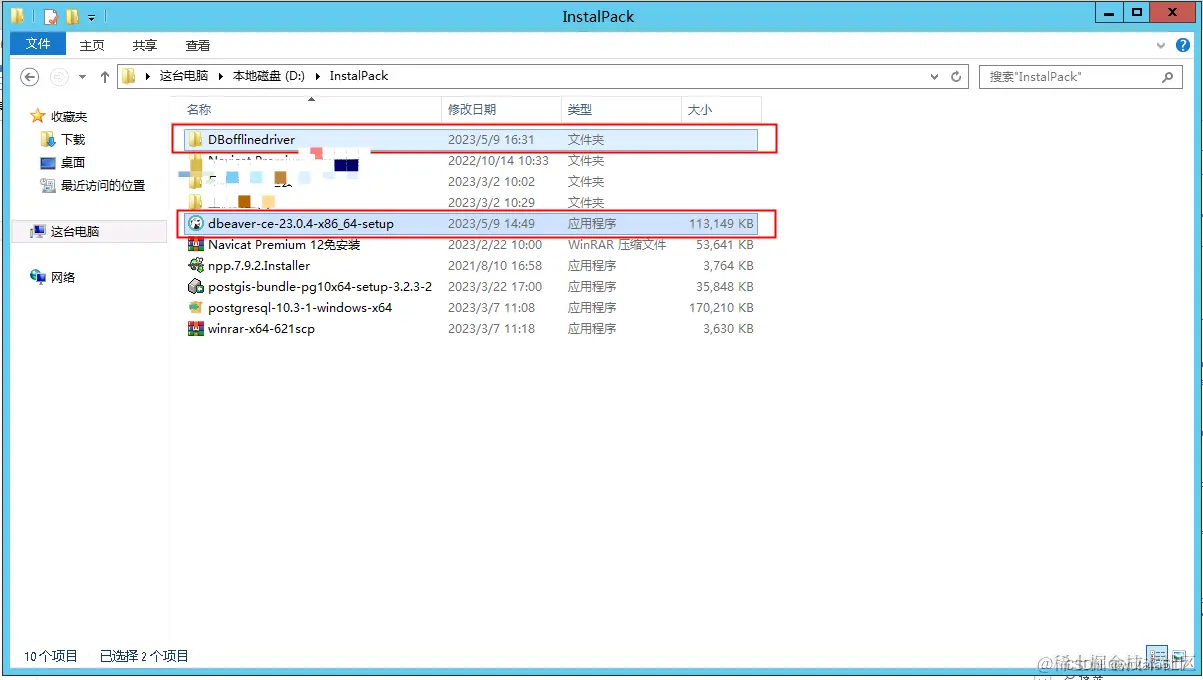Click 本地磁盘 (D:) in the address path
1203x680 pixels.
point(268,76)
